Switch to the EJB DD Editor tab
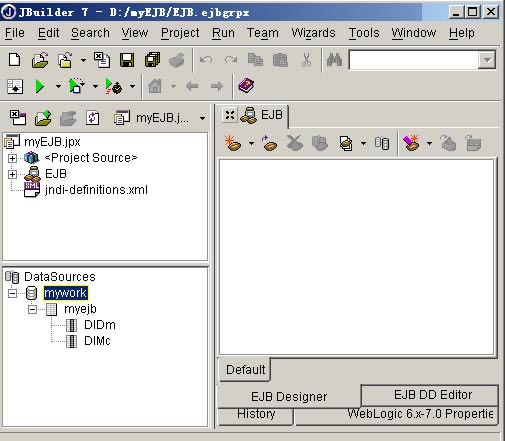505x441 pixels. click(x=433, y=395)
